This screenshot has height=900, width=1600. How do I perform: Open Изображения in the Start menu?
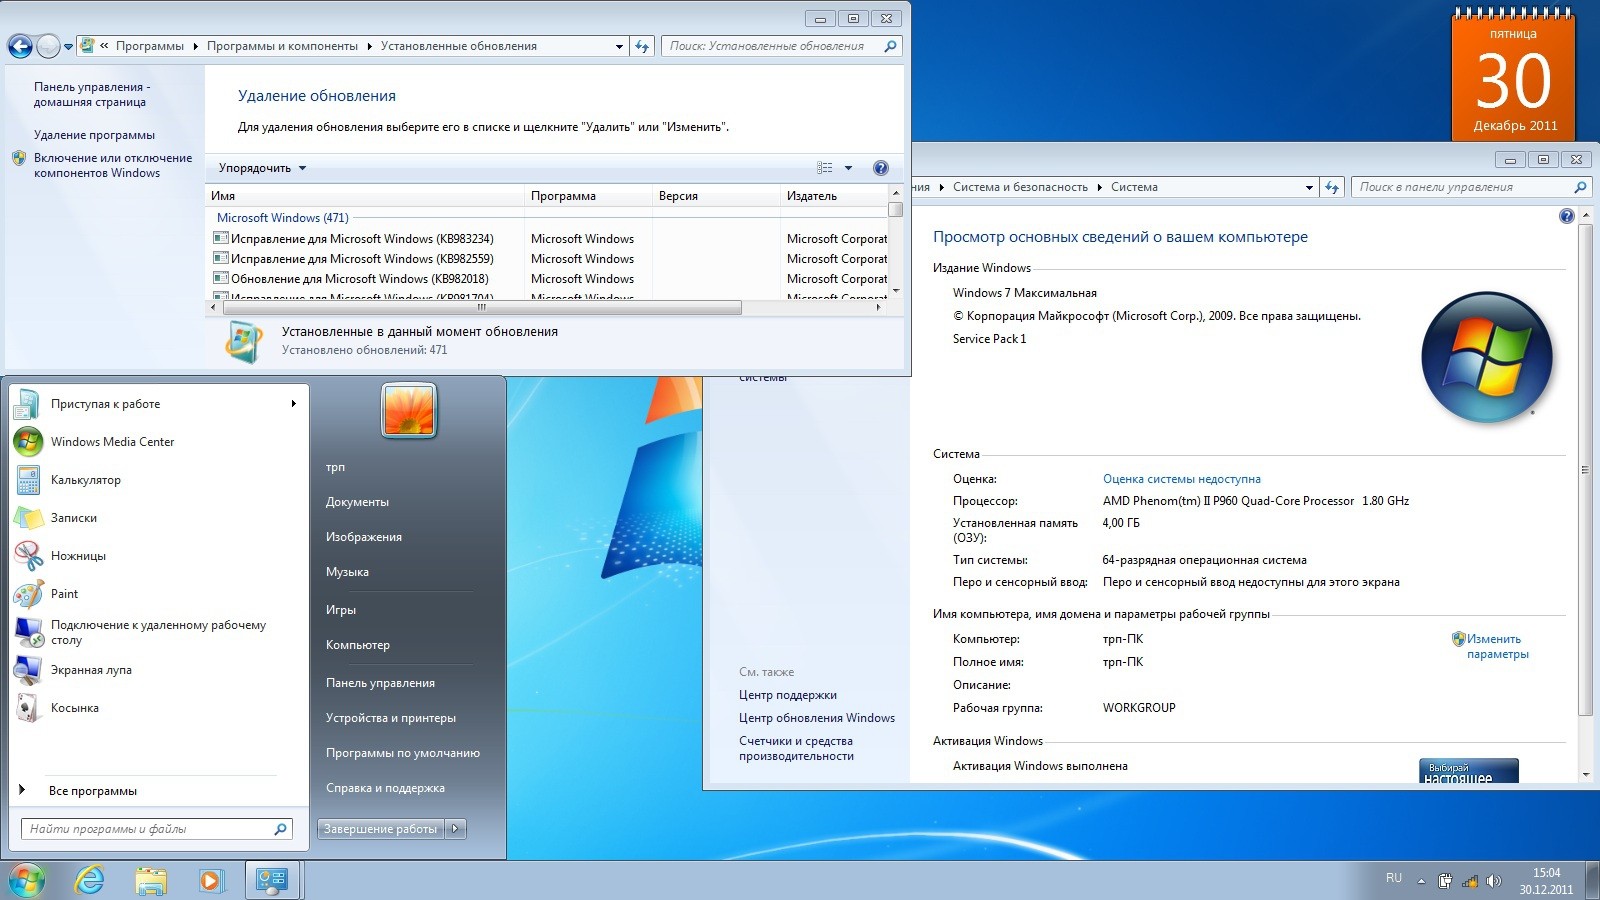(x=364, y=537)
